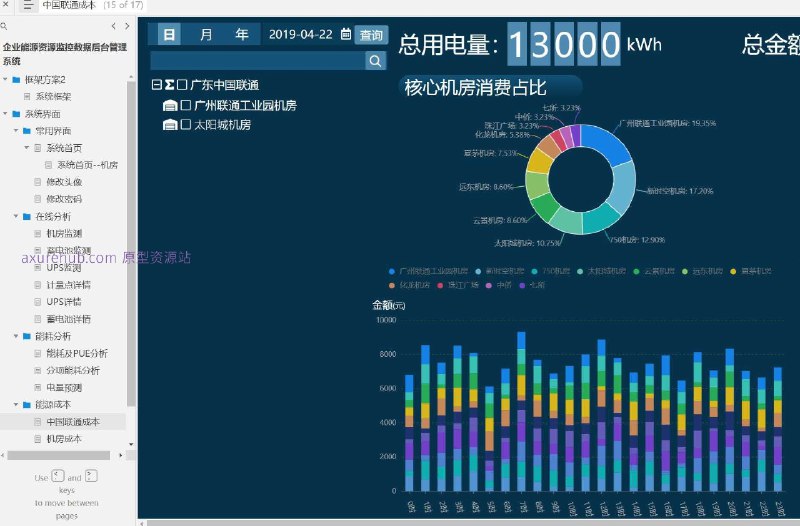Click sidebar horizontal scroll right arrow
This screenshot has width=800, height=526.
coord(120,455)
